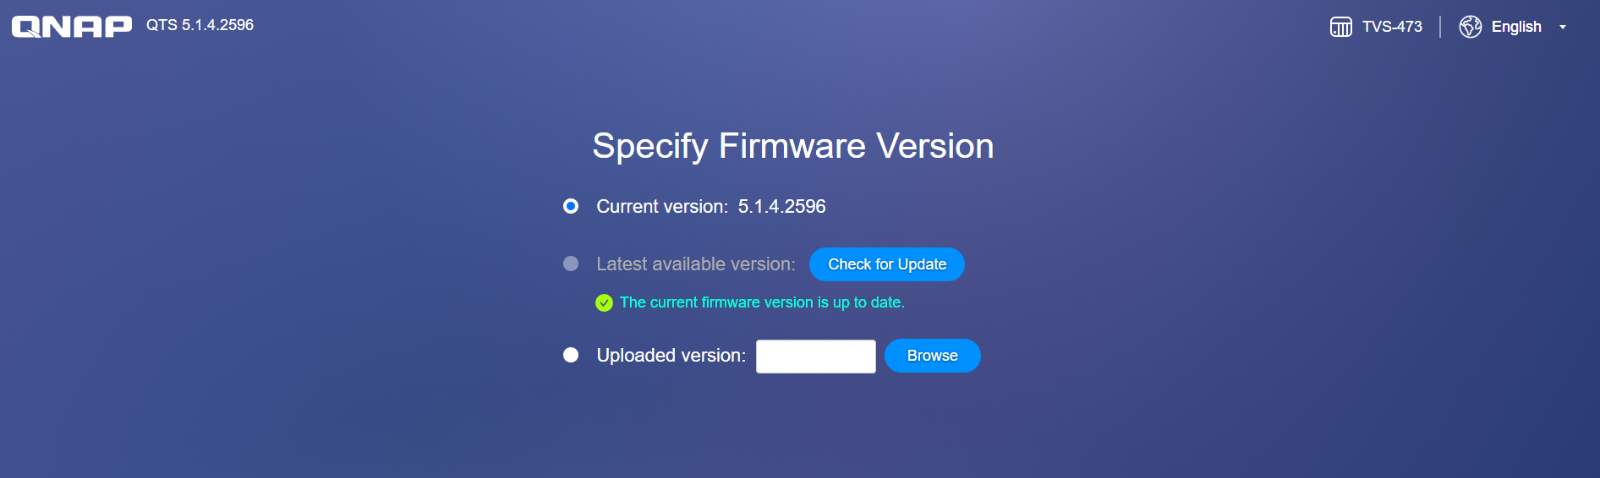Open the English language dropdown
This screenshot has height=478, width=1600.
(1514, 27)
